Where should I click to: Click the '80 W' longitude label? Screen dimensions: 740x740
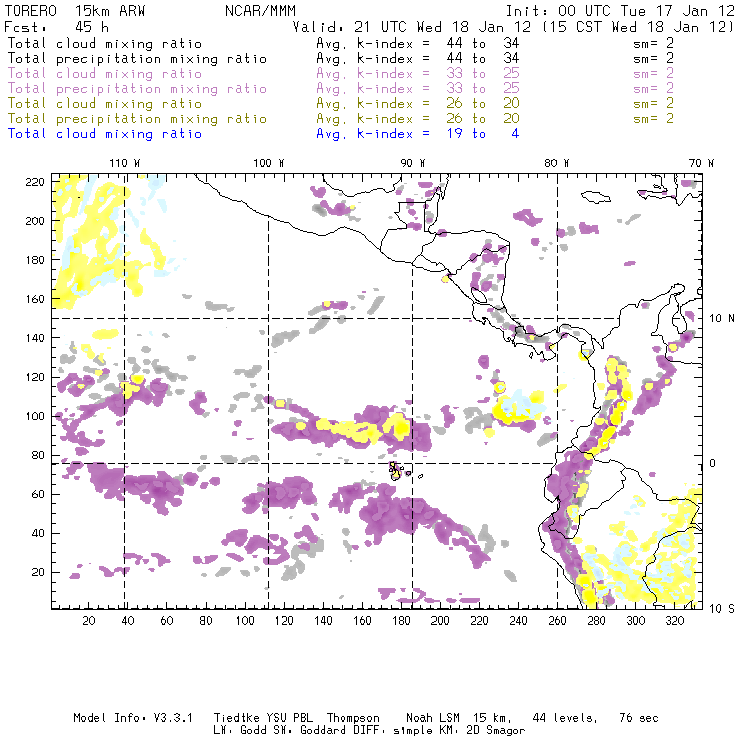(x=557, y=163)
